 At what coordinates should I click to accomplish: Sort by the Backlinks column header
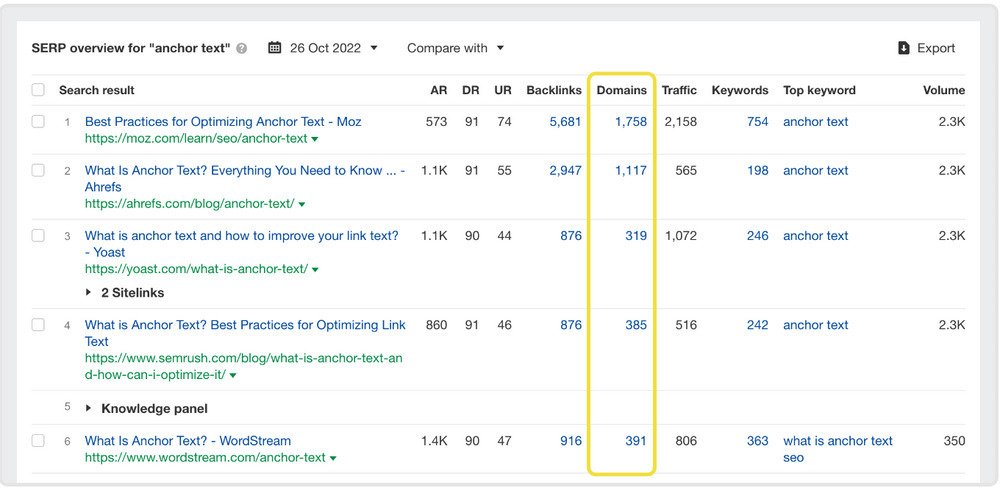tap(554, 90)
